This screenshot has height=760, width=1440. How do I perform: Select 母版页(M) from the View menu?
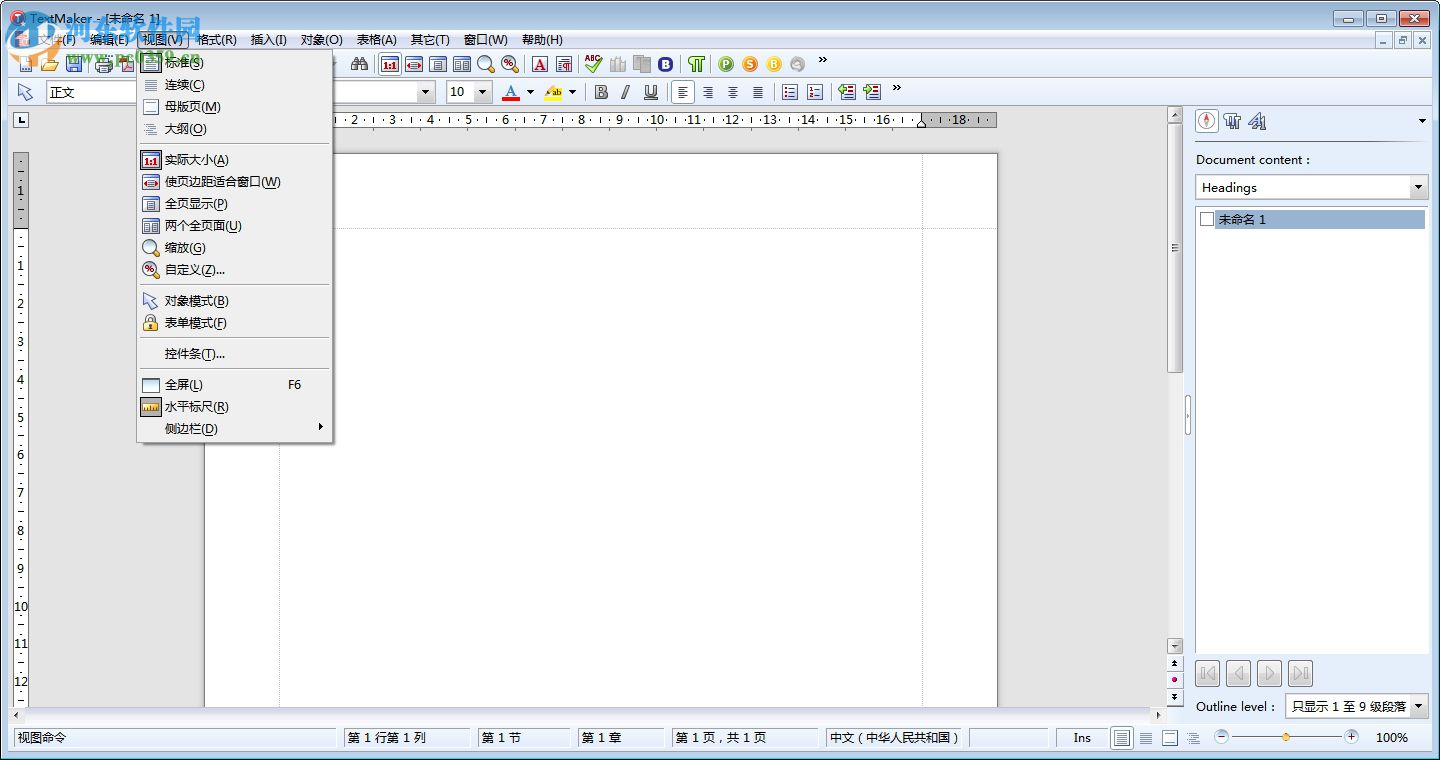coord(192,107)
